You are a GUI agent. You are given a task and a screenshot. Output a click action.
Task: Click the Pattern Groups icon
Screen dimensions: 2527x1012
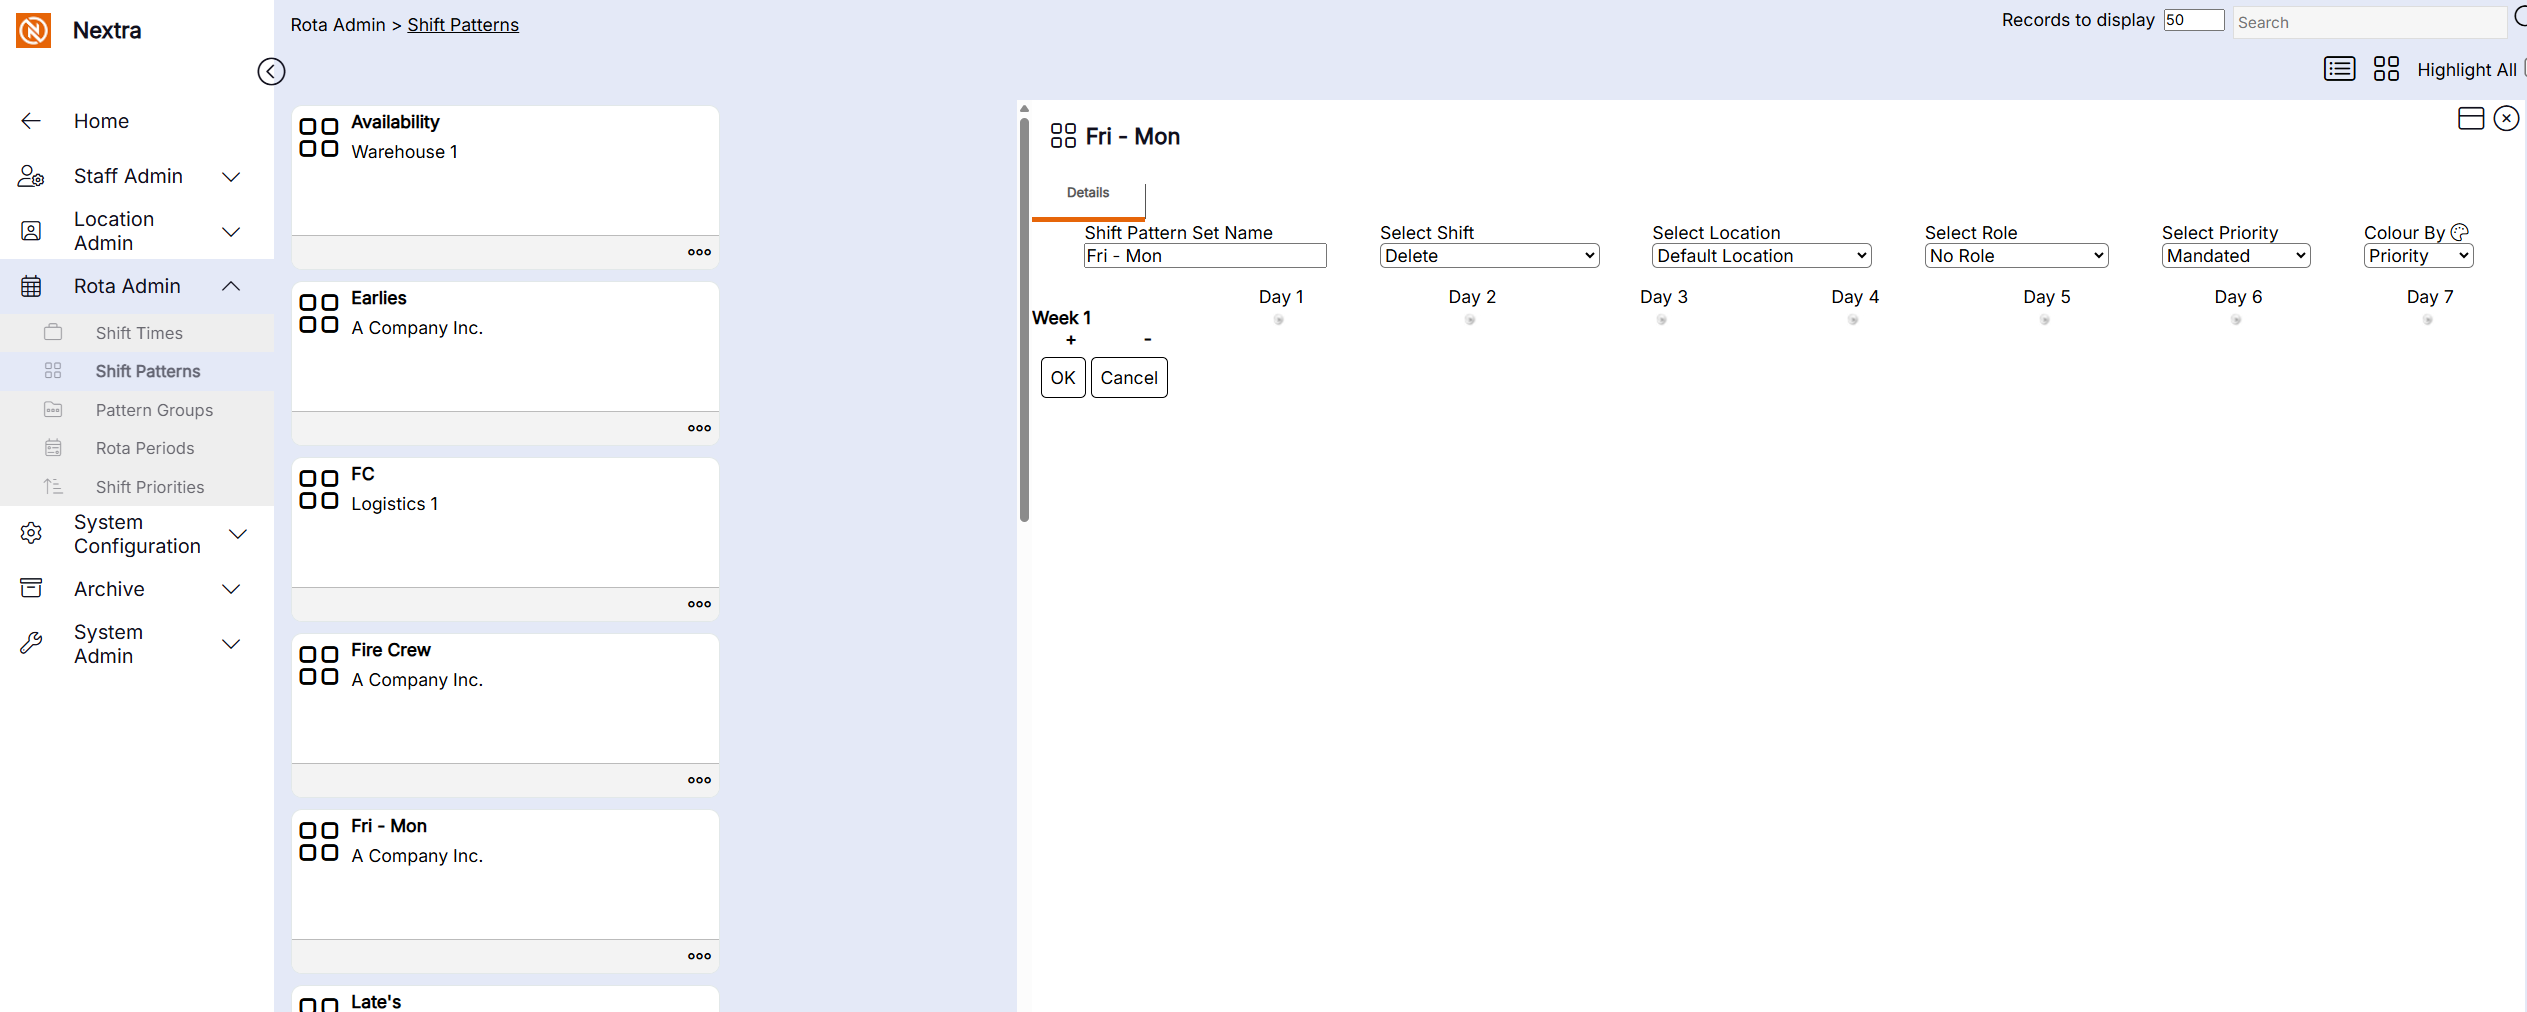click(53, 409)
